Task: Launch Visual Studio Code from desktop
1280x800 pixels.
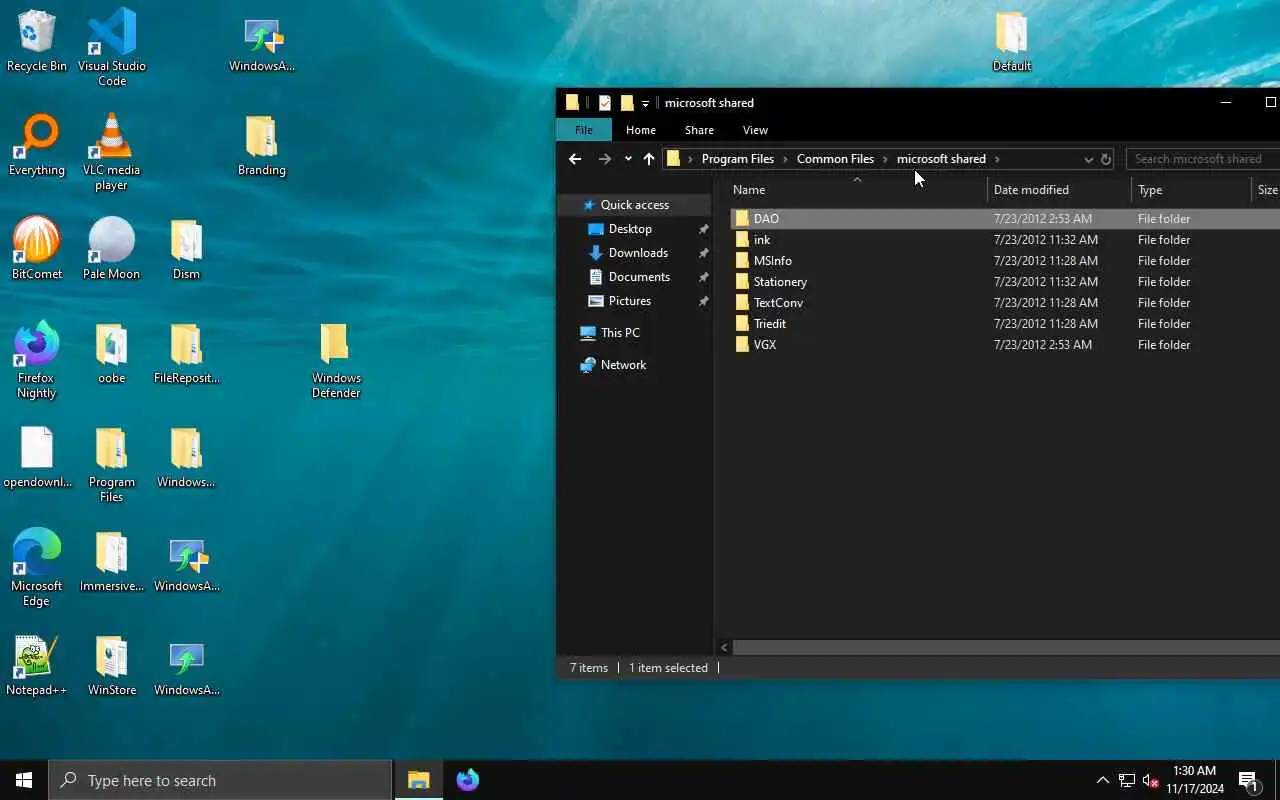Action: point(112,48)
